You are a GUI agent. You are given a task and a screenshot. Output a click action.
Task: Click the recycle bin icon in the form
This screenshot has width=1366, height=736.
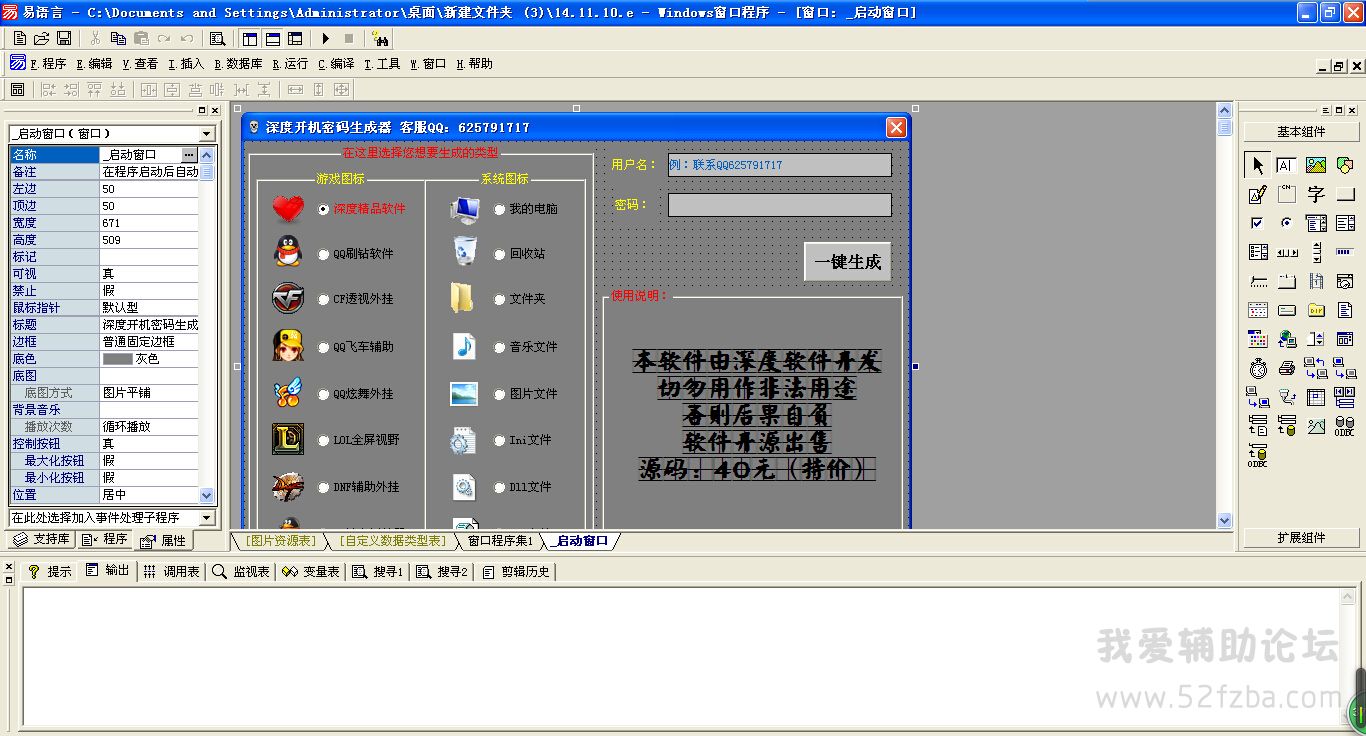tap(464, 252)
